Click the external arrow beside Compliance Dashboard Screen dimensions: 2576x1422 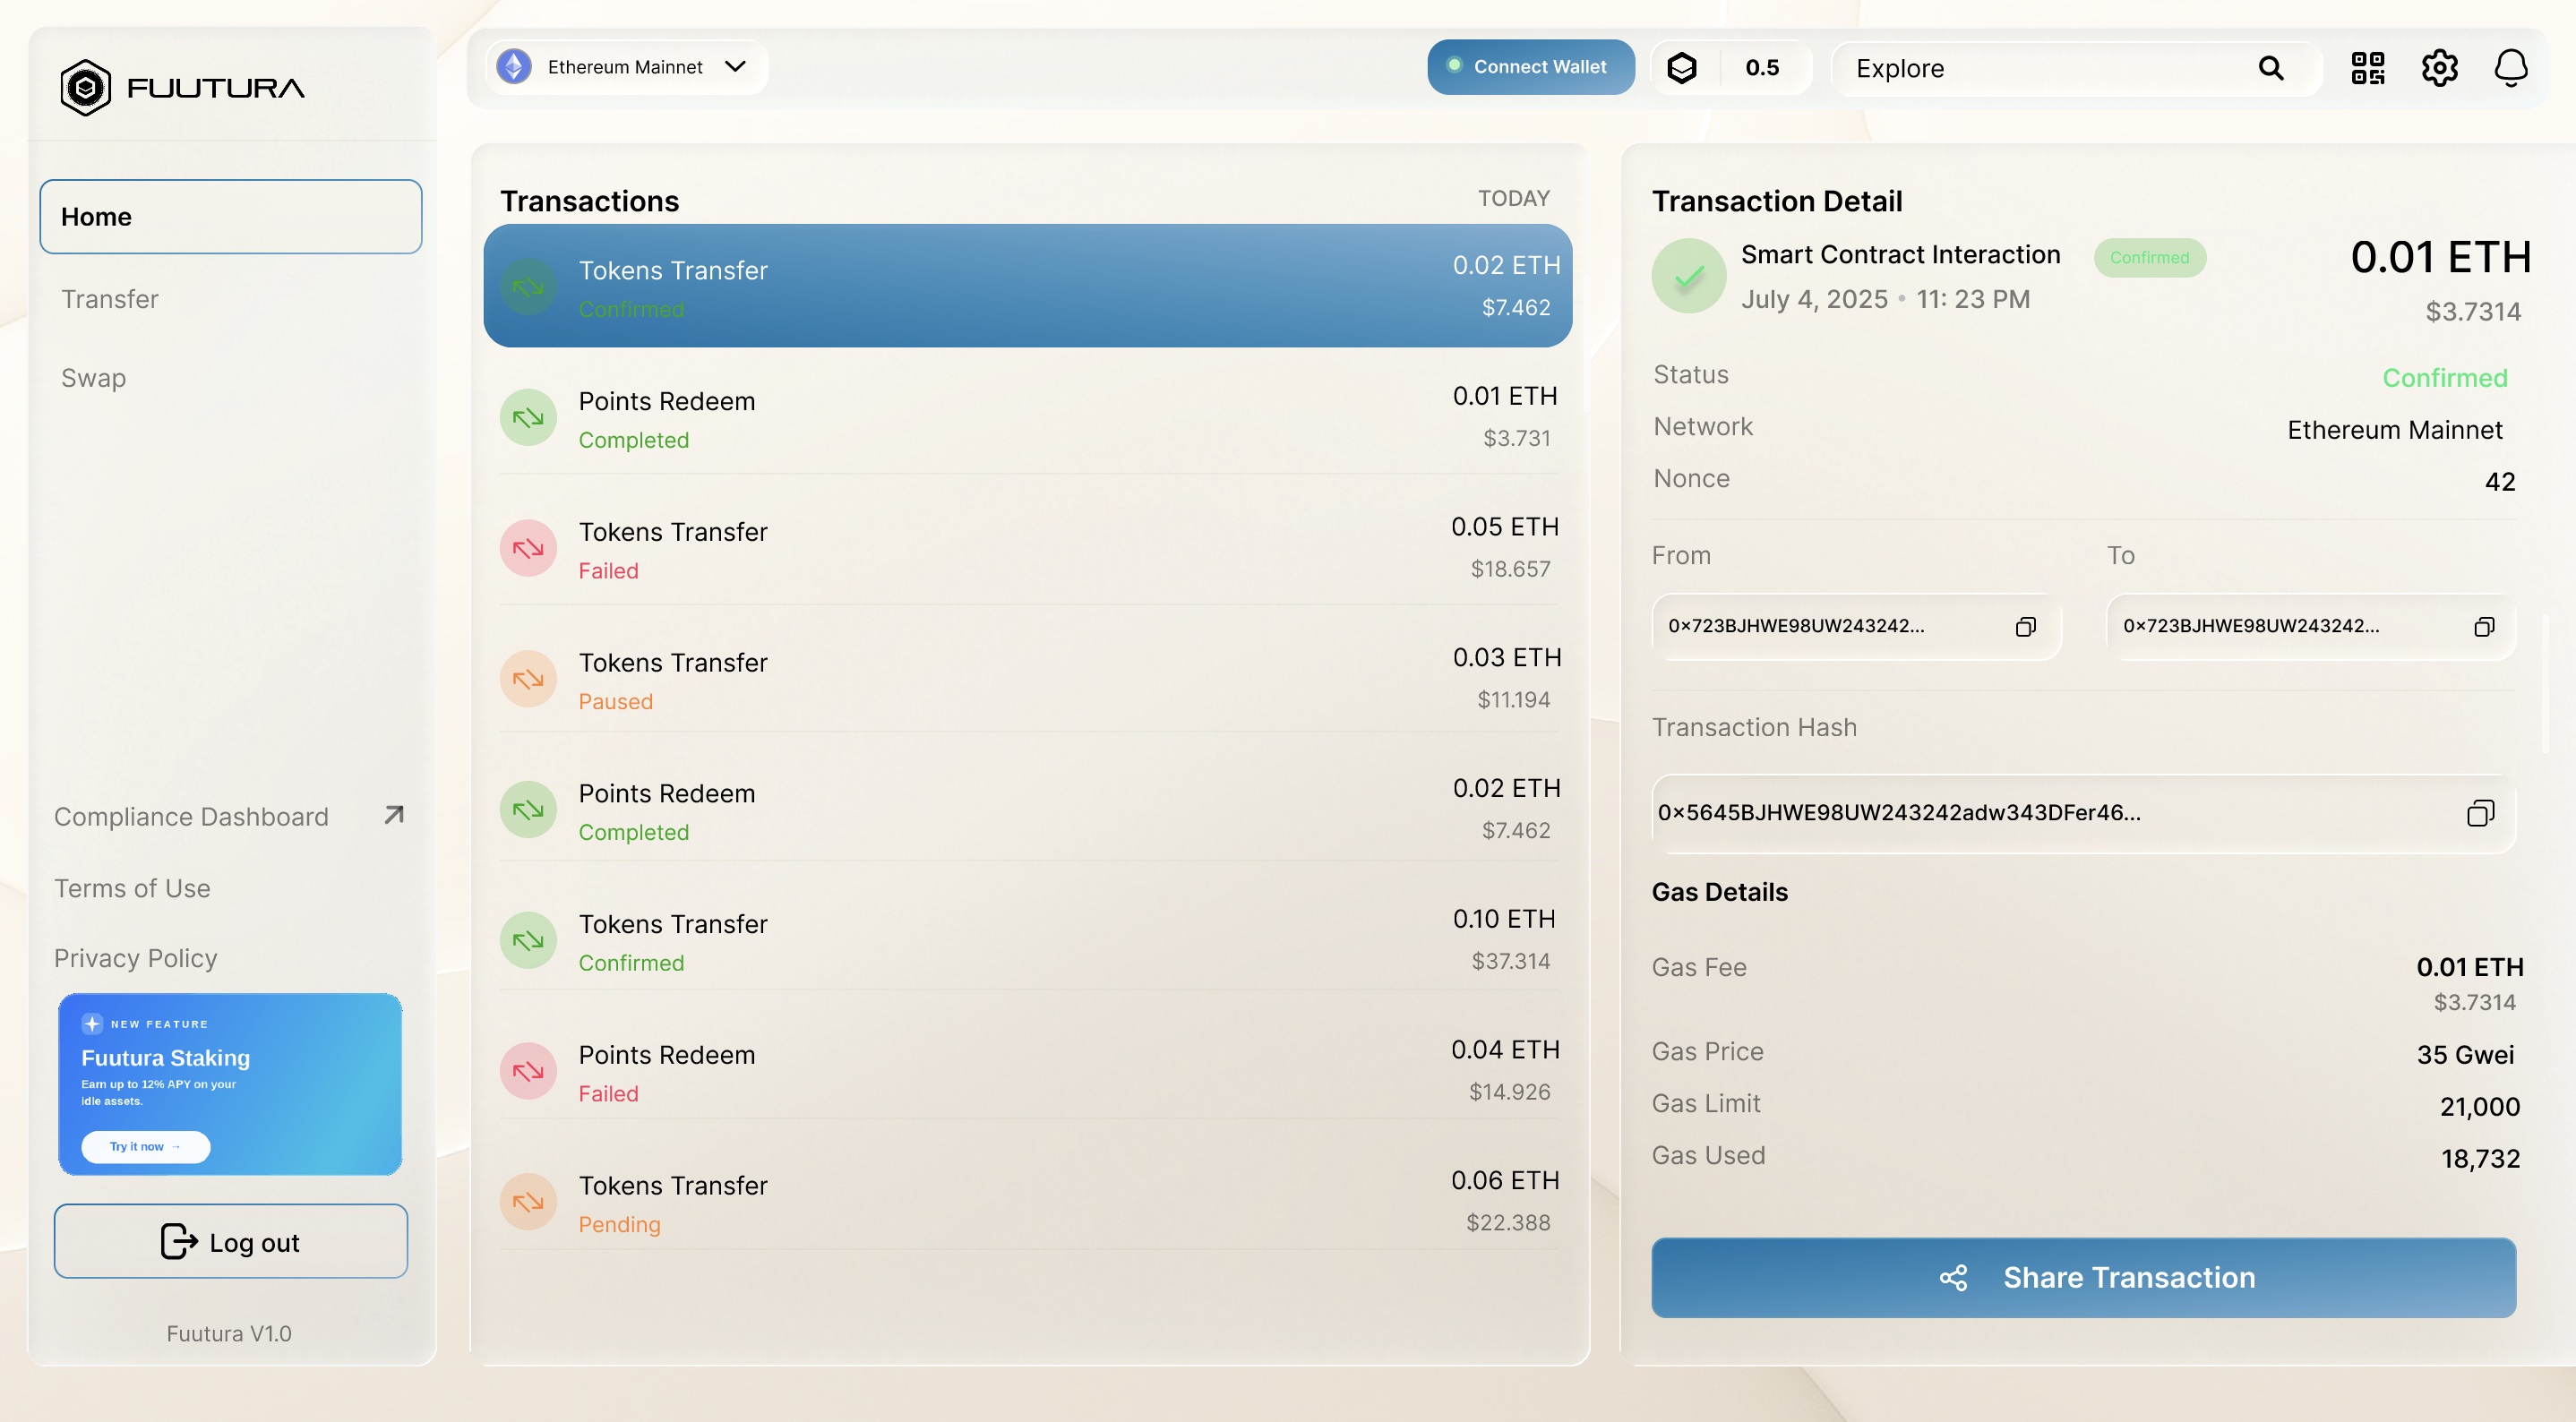(394, 815)
